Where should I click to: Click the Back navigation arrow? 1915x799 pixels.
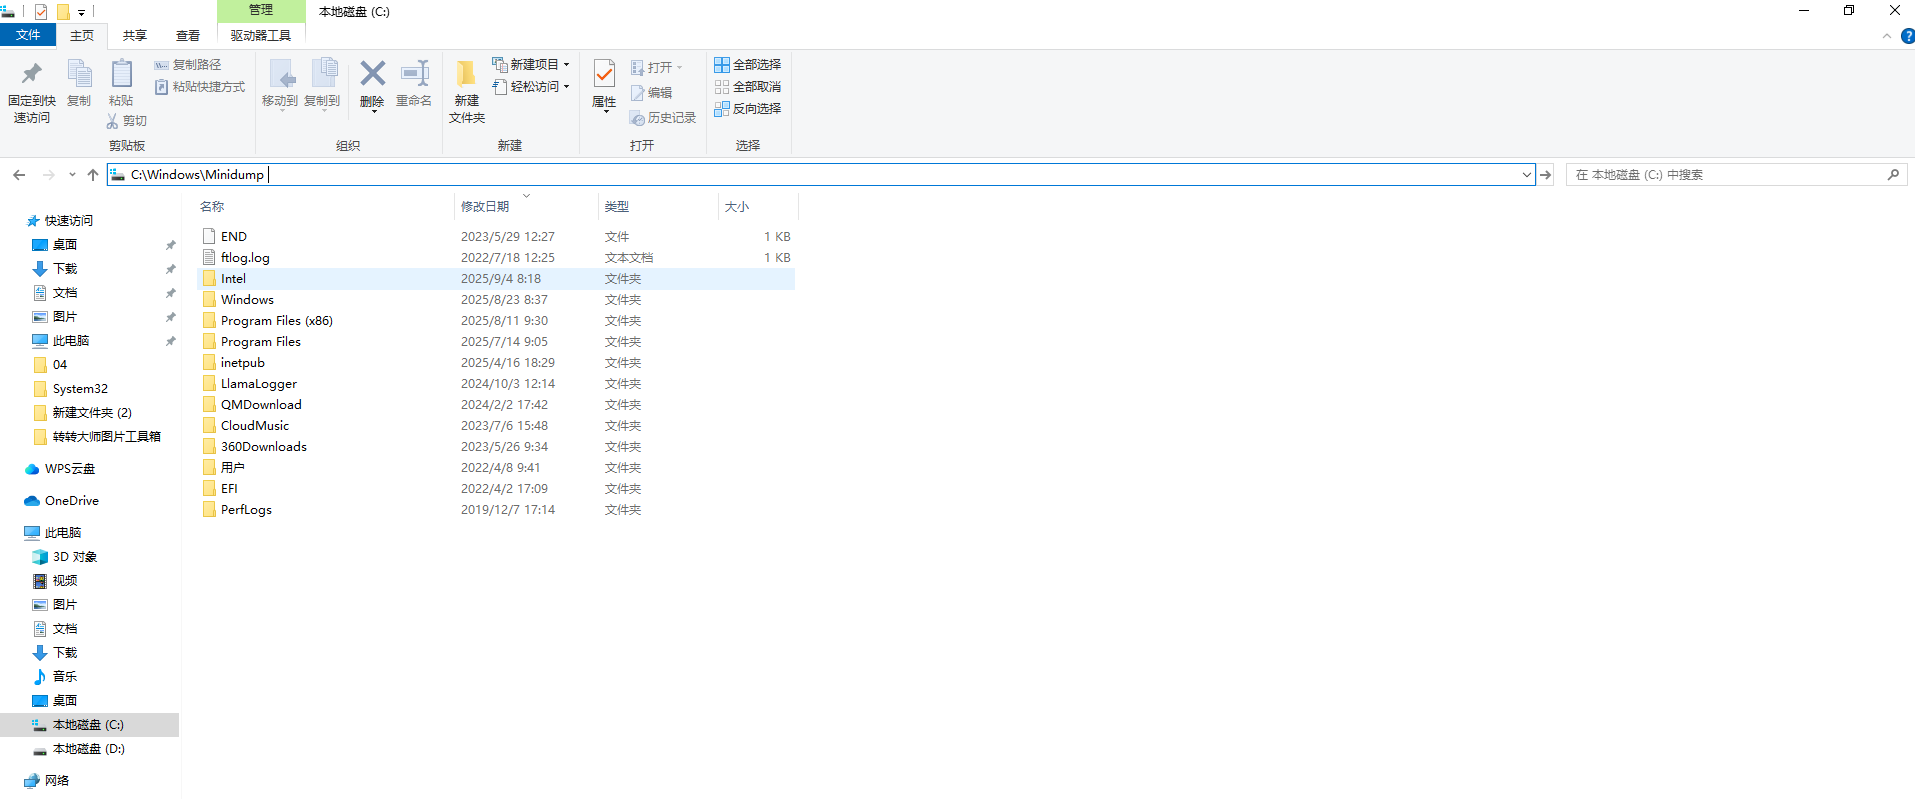[19, 175]
